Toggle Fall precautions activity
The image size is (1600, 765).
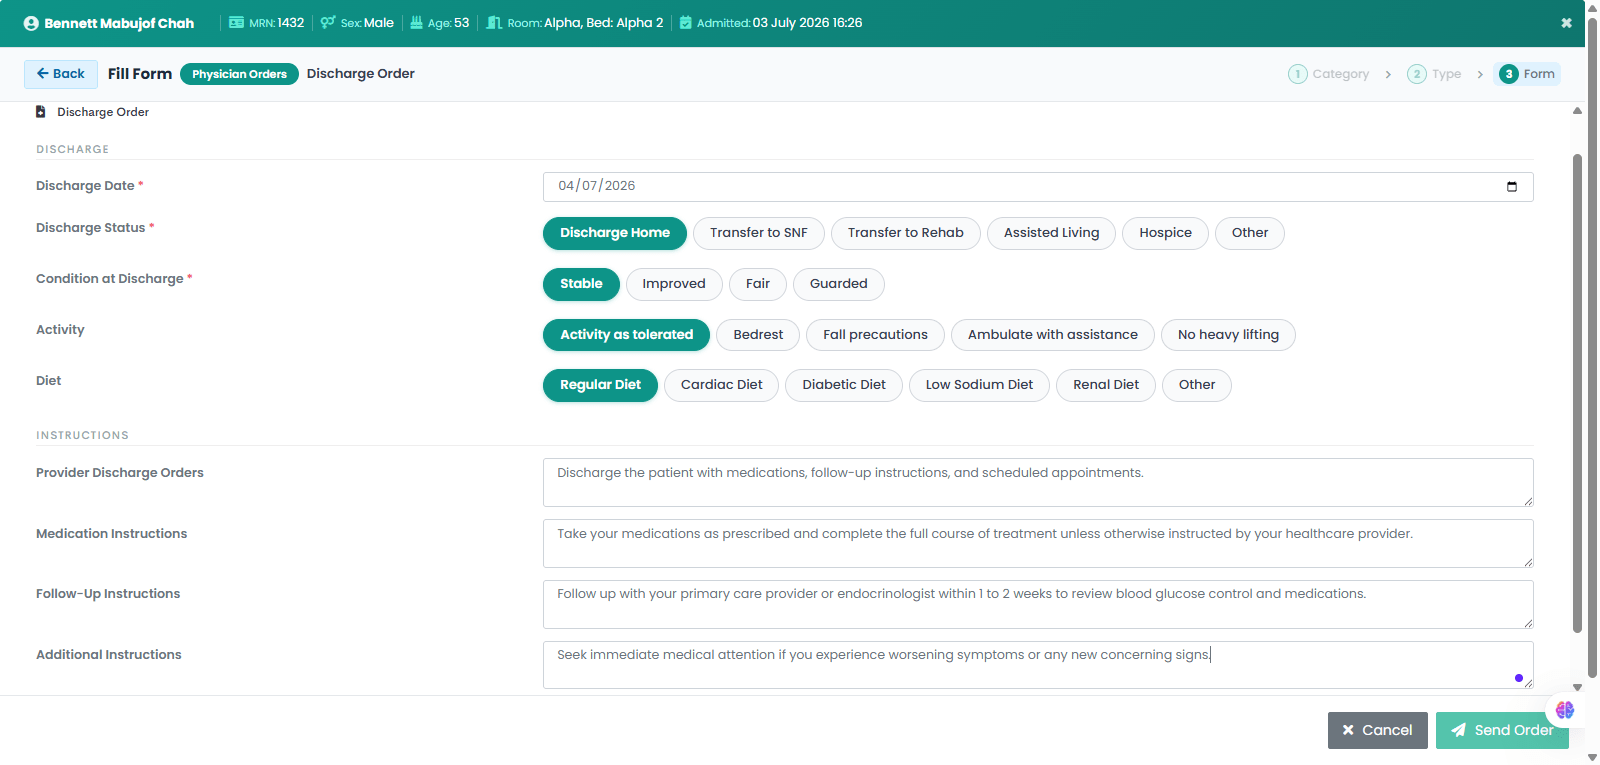click(875, 335)
